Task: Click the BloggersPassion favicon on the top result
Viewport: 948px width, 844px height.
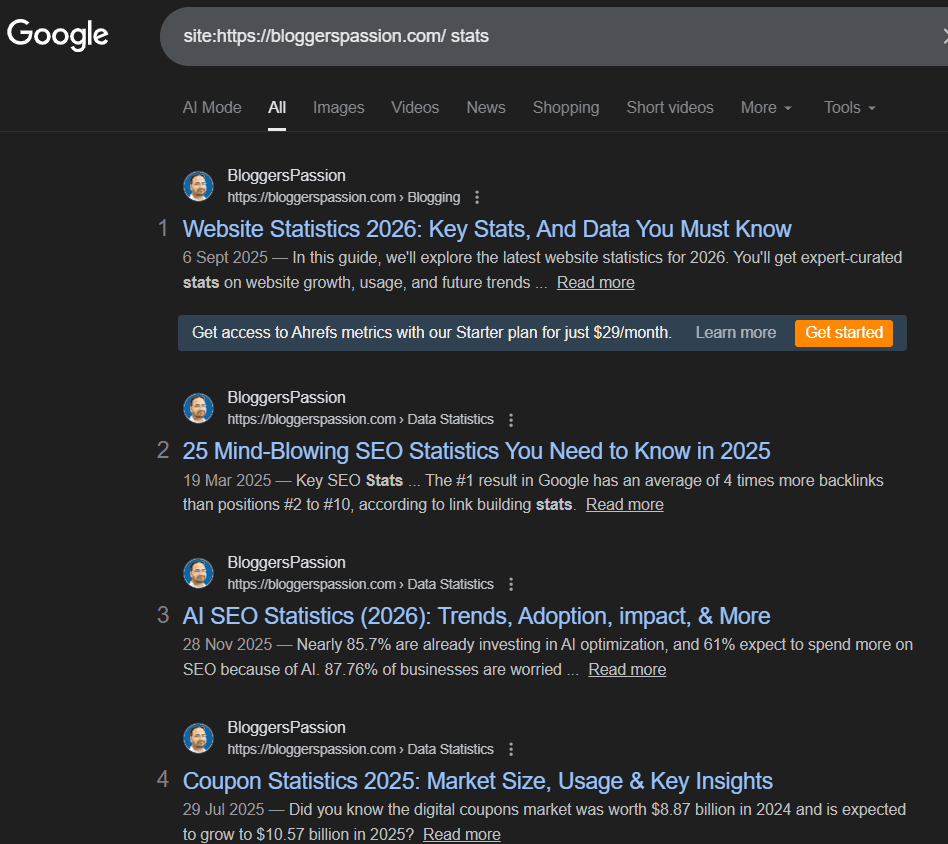Action: (198, 186)
